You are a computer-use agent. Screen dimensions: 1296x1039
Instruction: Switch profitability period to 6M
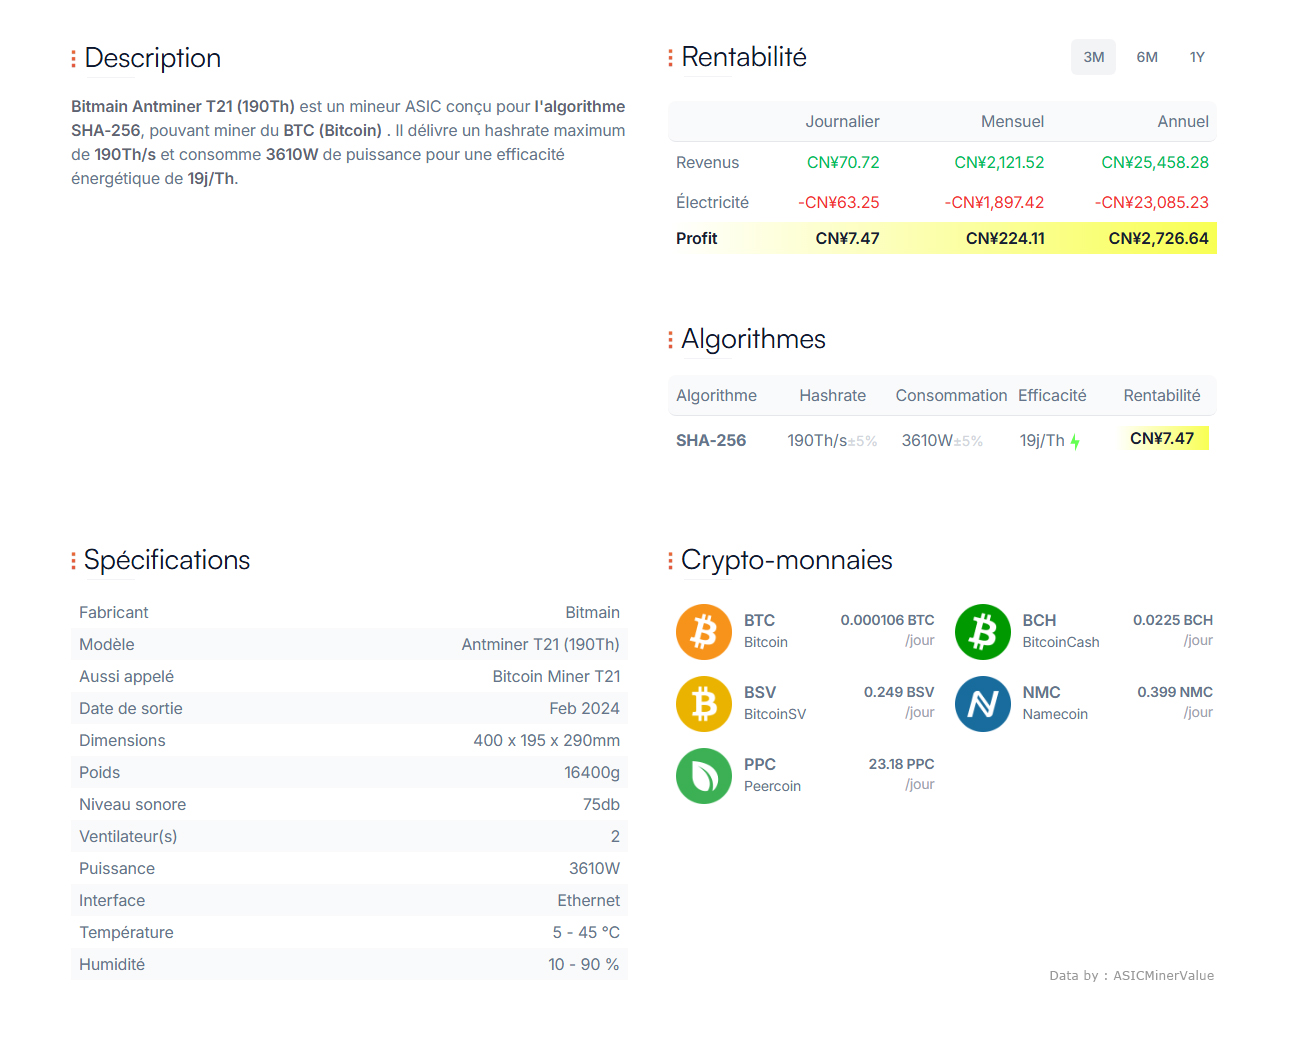pyautogui.click(x=1147, y=57)
